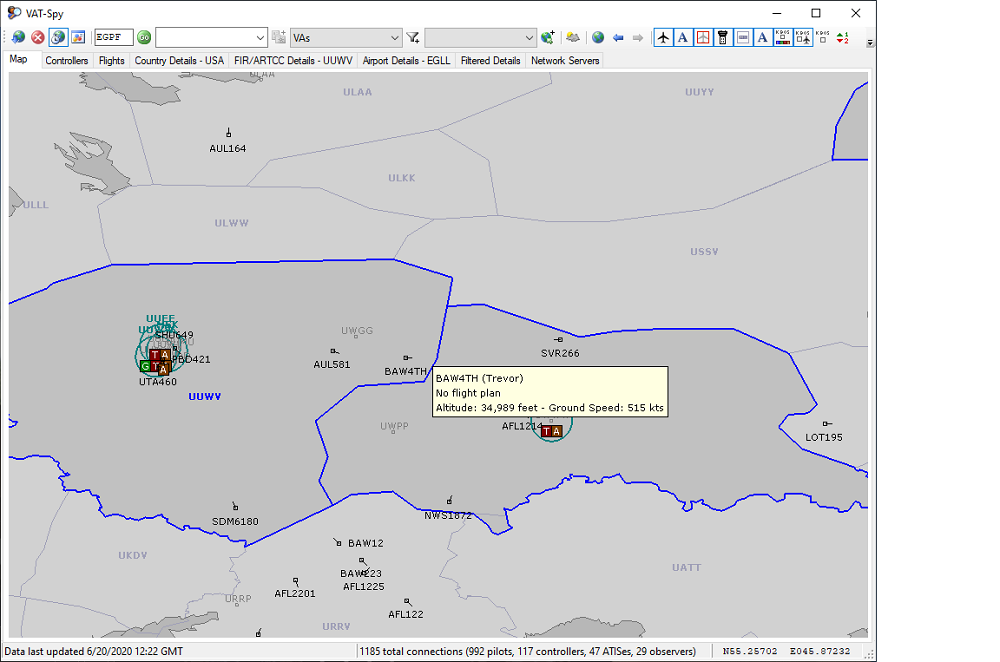Screen dimensions: 1000x662
Task: Click the red cancel download icon
Action: point(38,38)
